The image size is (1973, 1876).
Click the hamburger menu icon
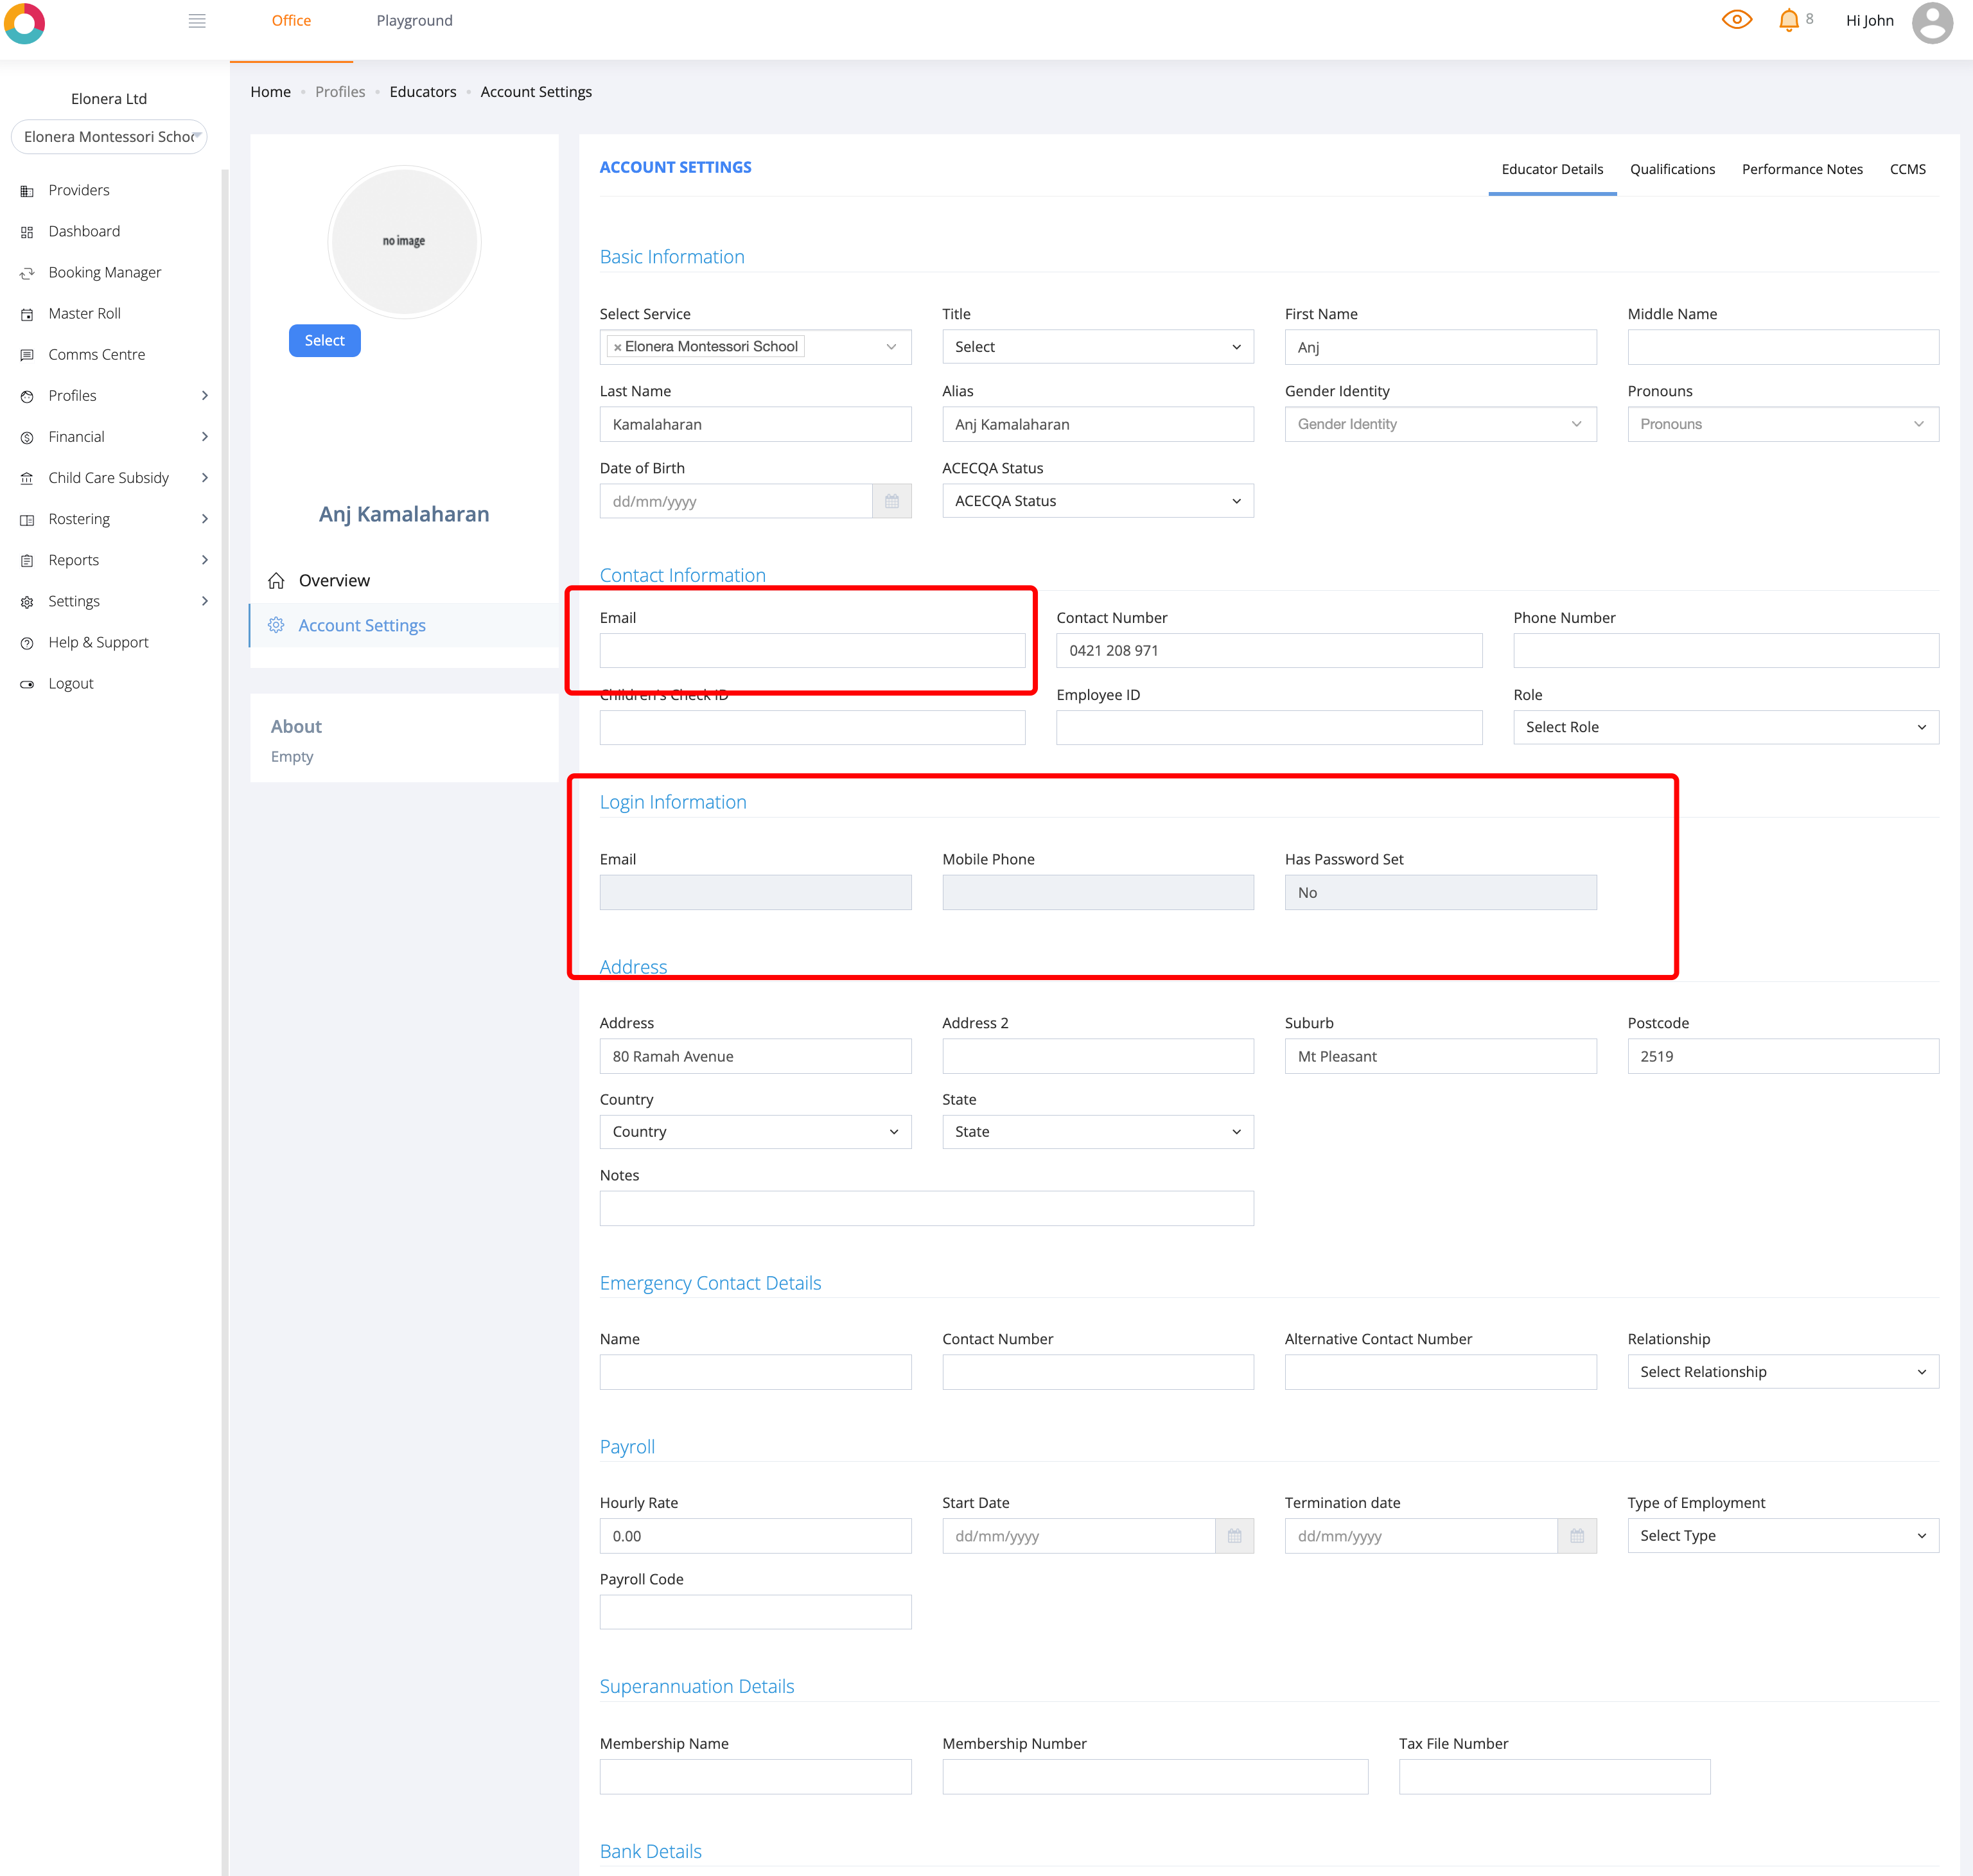point(197,21)
